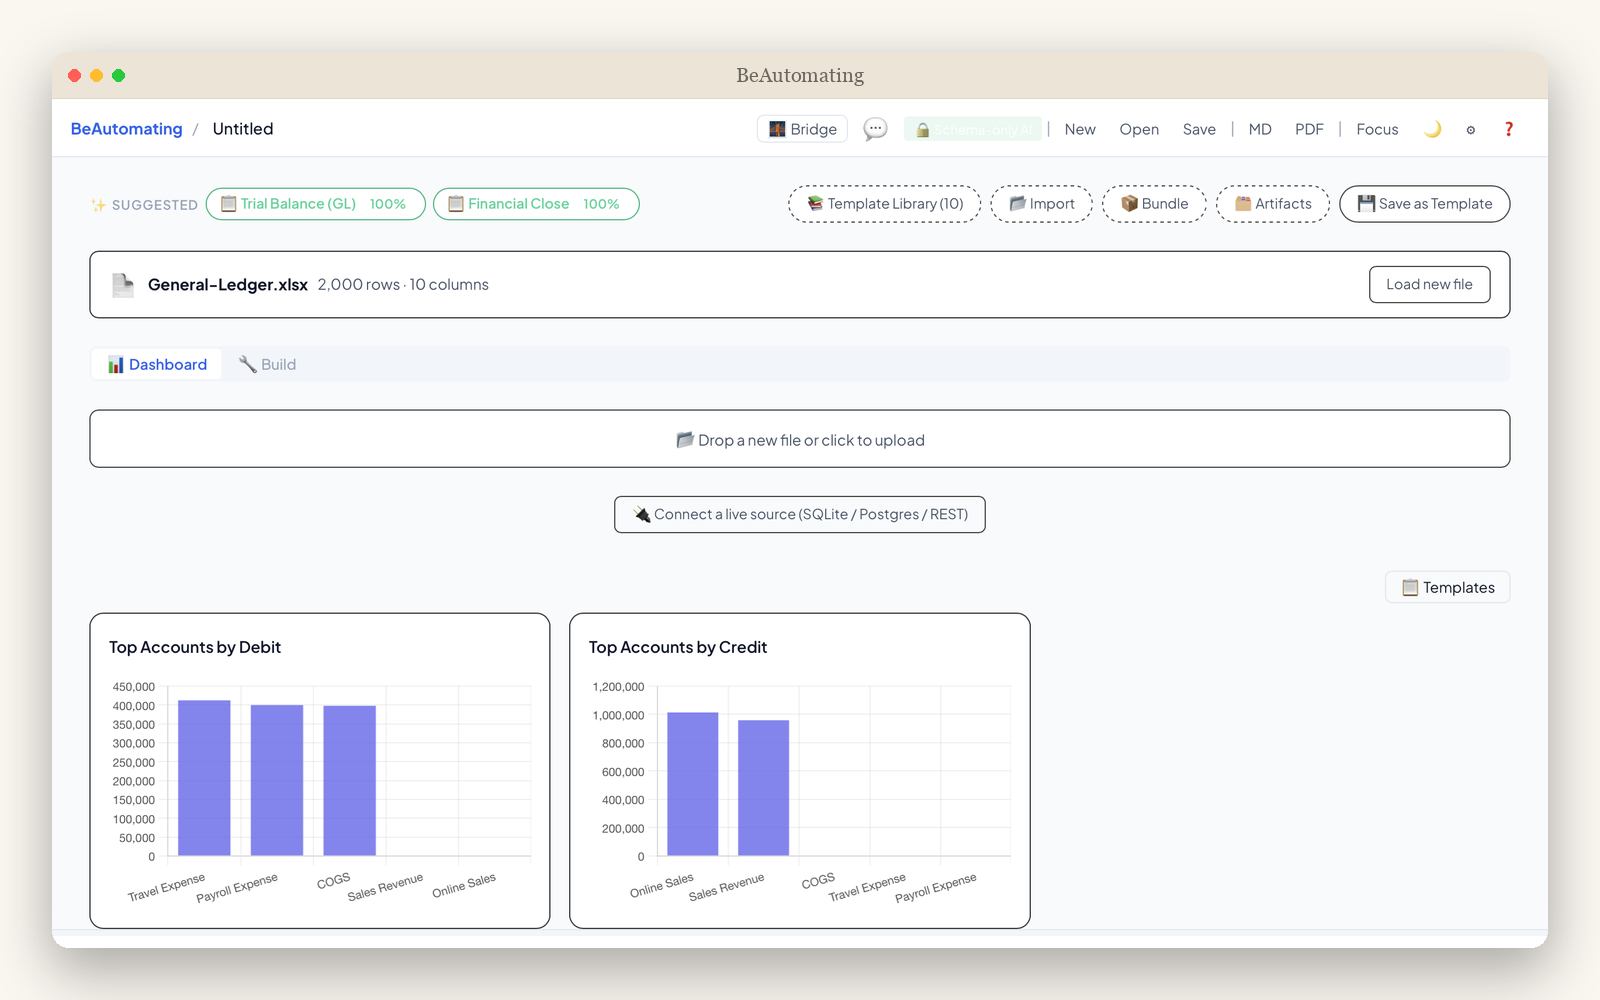
Task: Click the Online Sales credit bar
Action: pos(693,784)
